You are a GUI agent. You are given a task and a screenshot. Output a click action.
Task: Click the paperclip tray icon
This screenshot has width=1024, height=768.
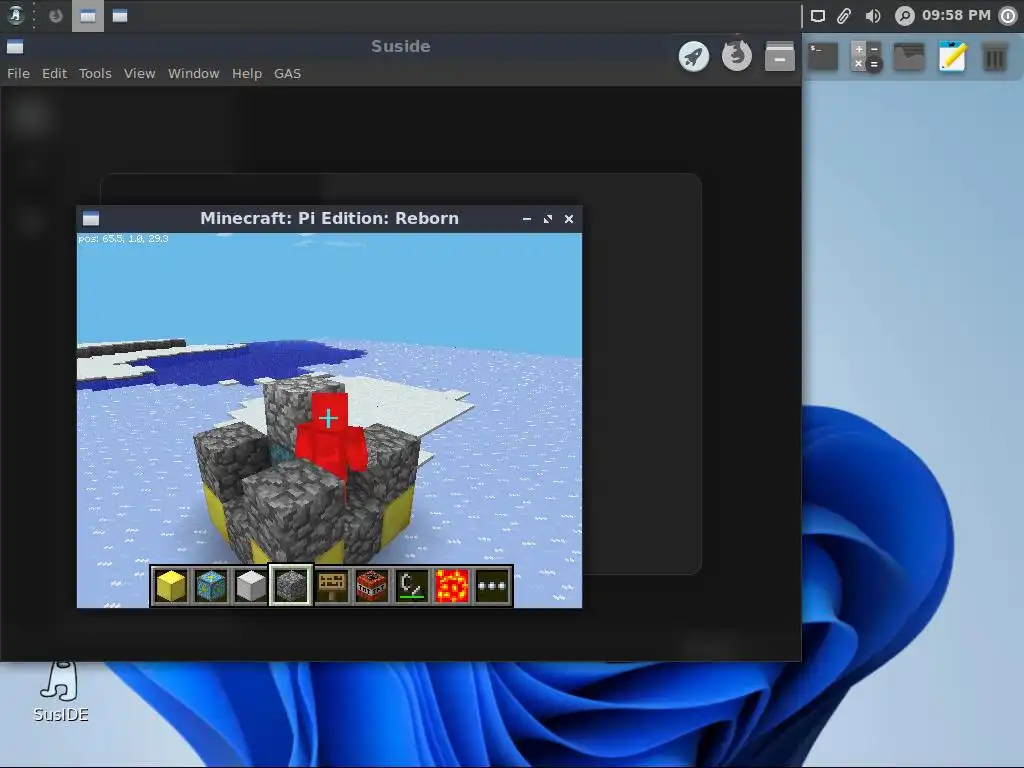[844, 16]
